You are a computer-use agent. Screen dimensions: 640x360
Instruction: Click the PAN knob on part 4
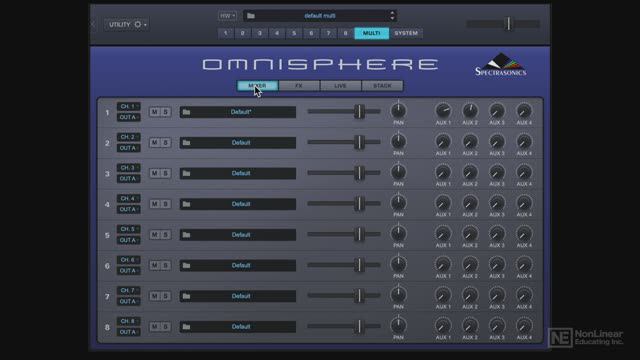point(398,202)
